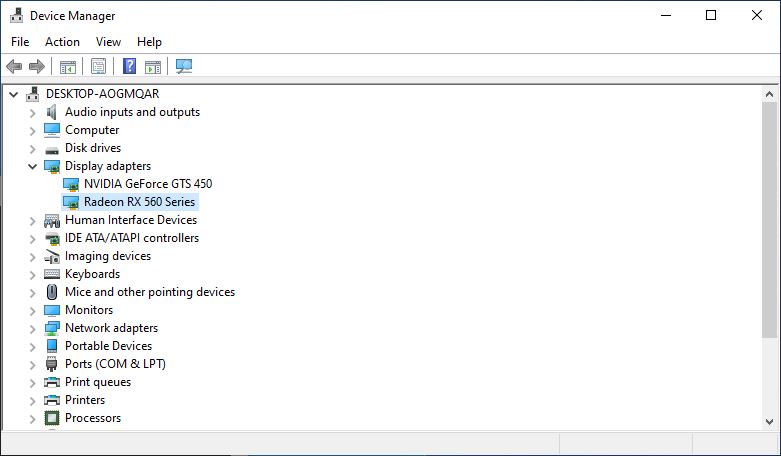
Task: Expand the Processors category
Action: click(x=33, y=418)
